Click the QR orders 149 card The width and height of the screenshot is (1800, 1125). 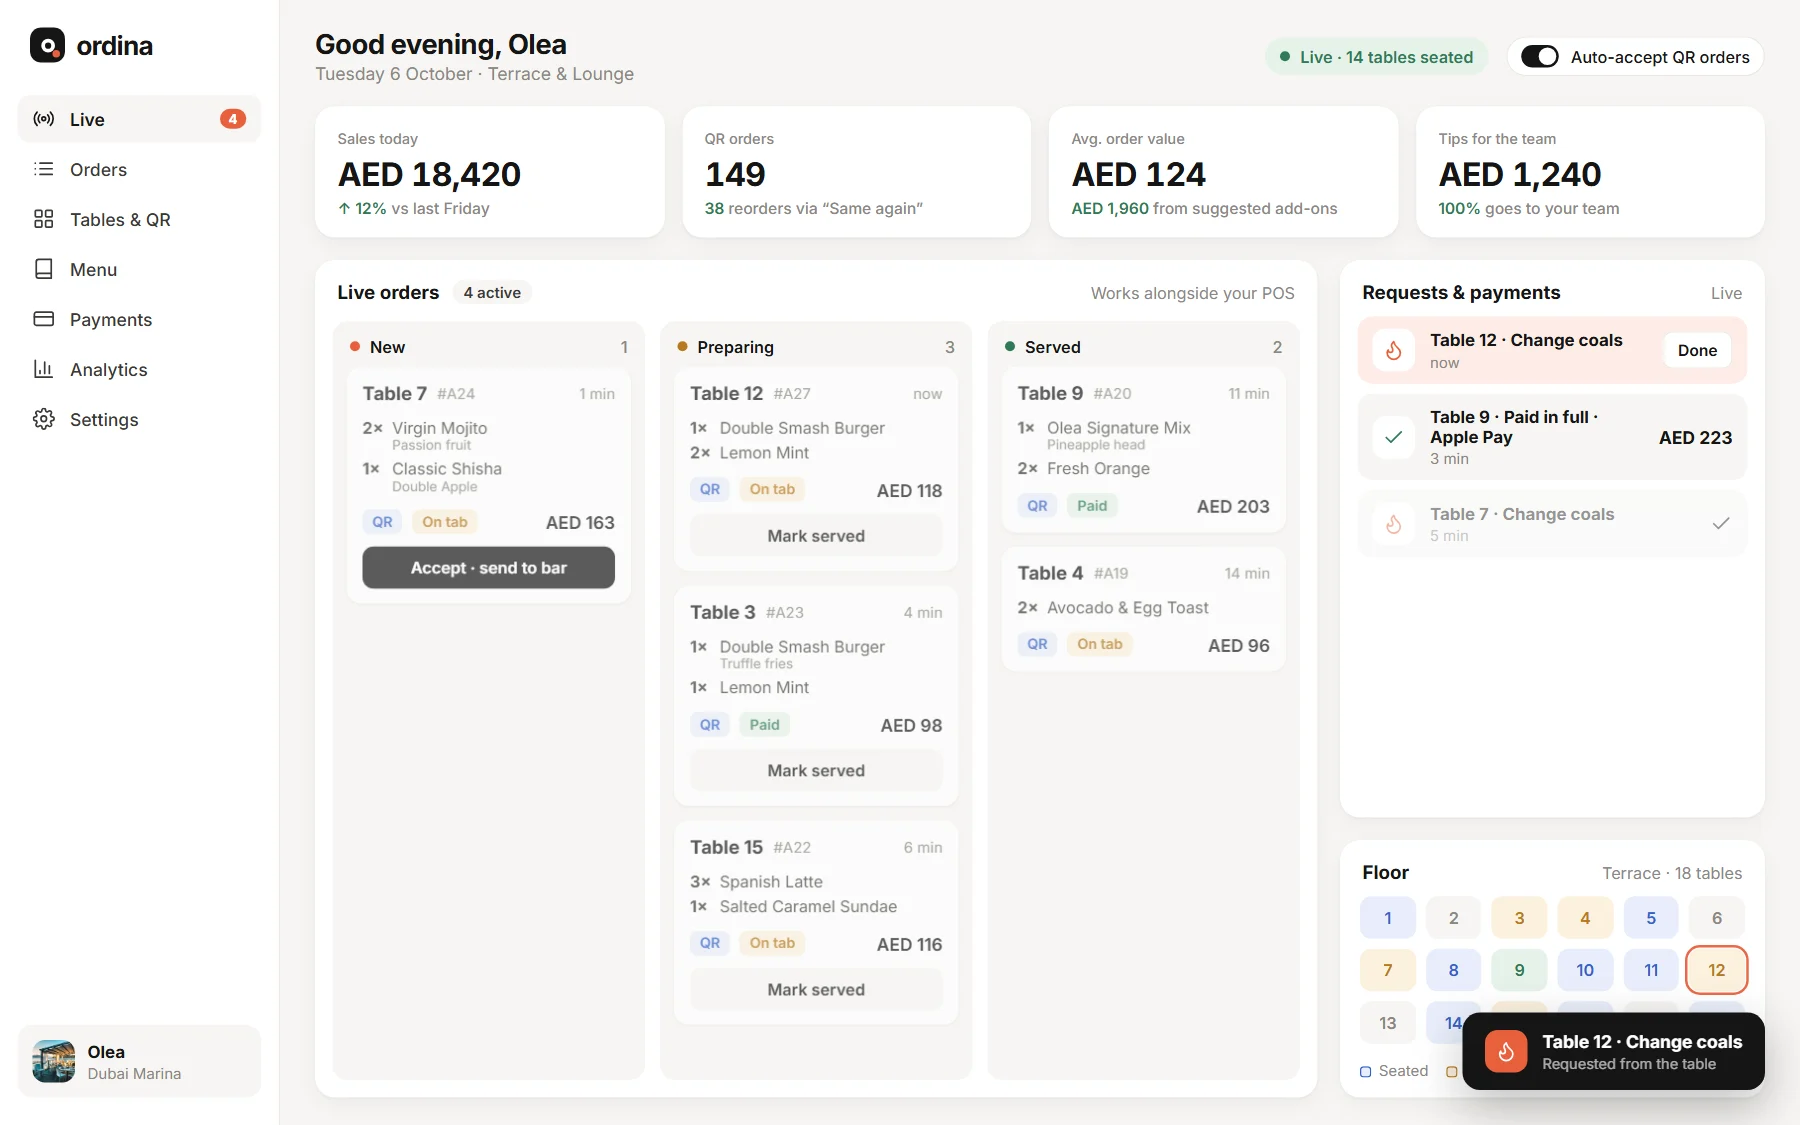(857, 172)
